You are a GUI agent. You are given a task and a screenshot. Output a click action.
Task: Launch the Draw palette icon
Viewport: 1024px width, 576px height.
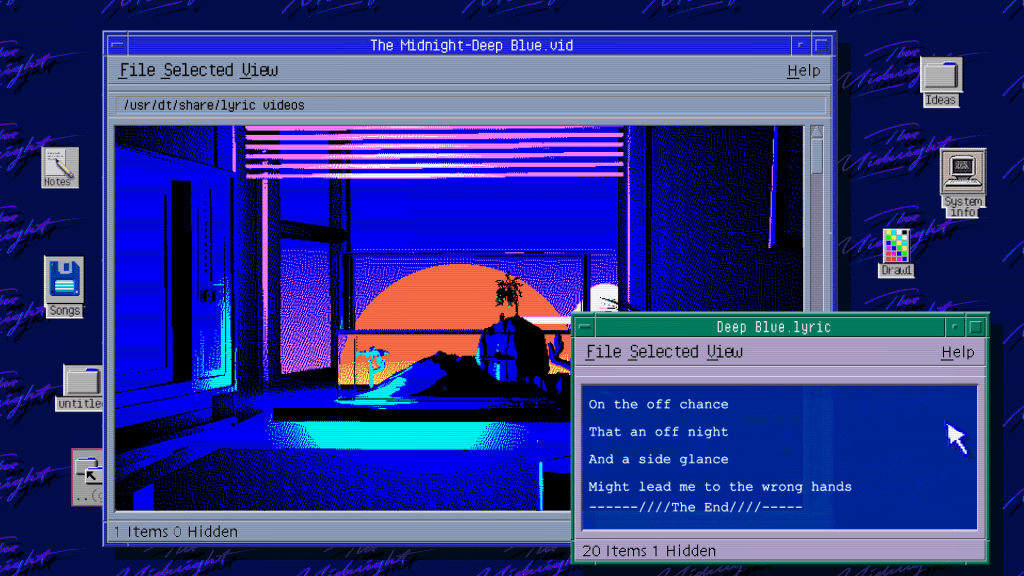click(896, 253)
